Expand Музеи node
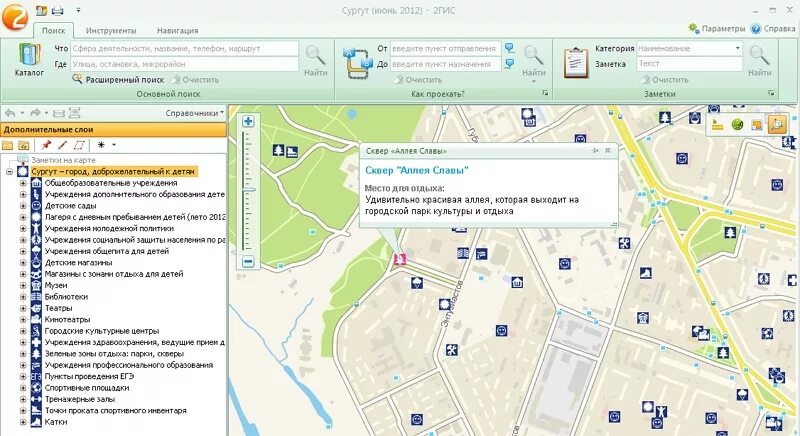The width and height of the screenshot is (800, 436). pyautogui.click(x=23, y=286)
